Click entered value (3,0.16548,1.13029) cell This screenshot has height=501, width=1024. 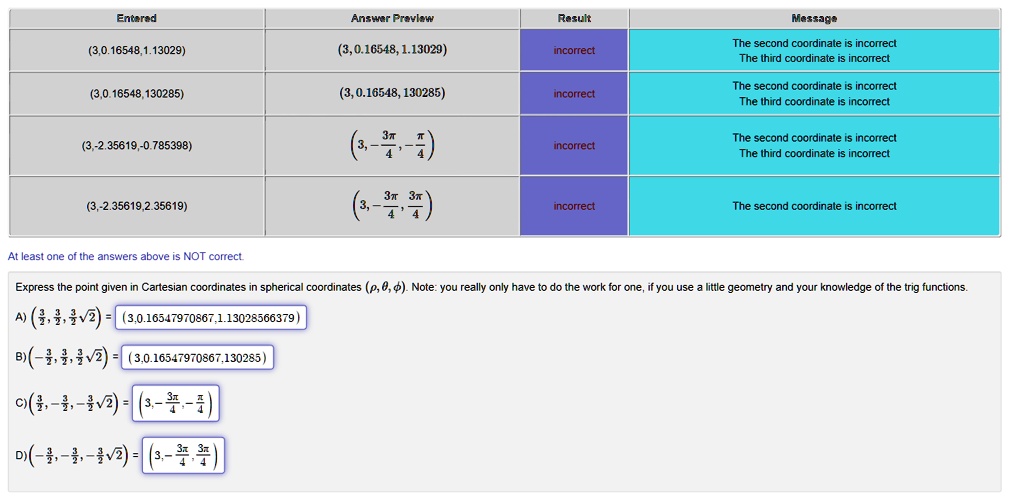point(136,50)
